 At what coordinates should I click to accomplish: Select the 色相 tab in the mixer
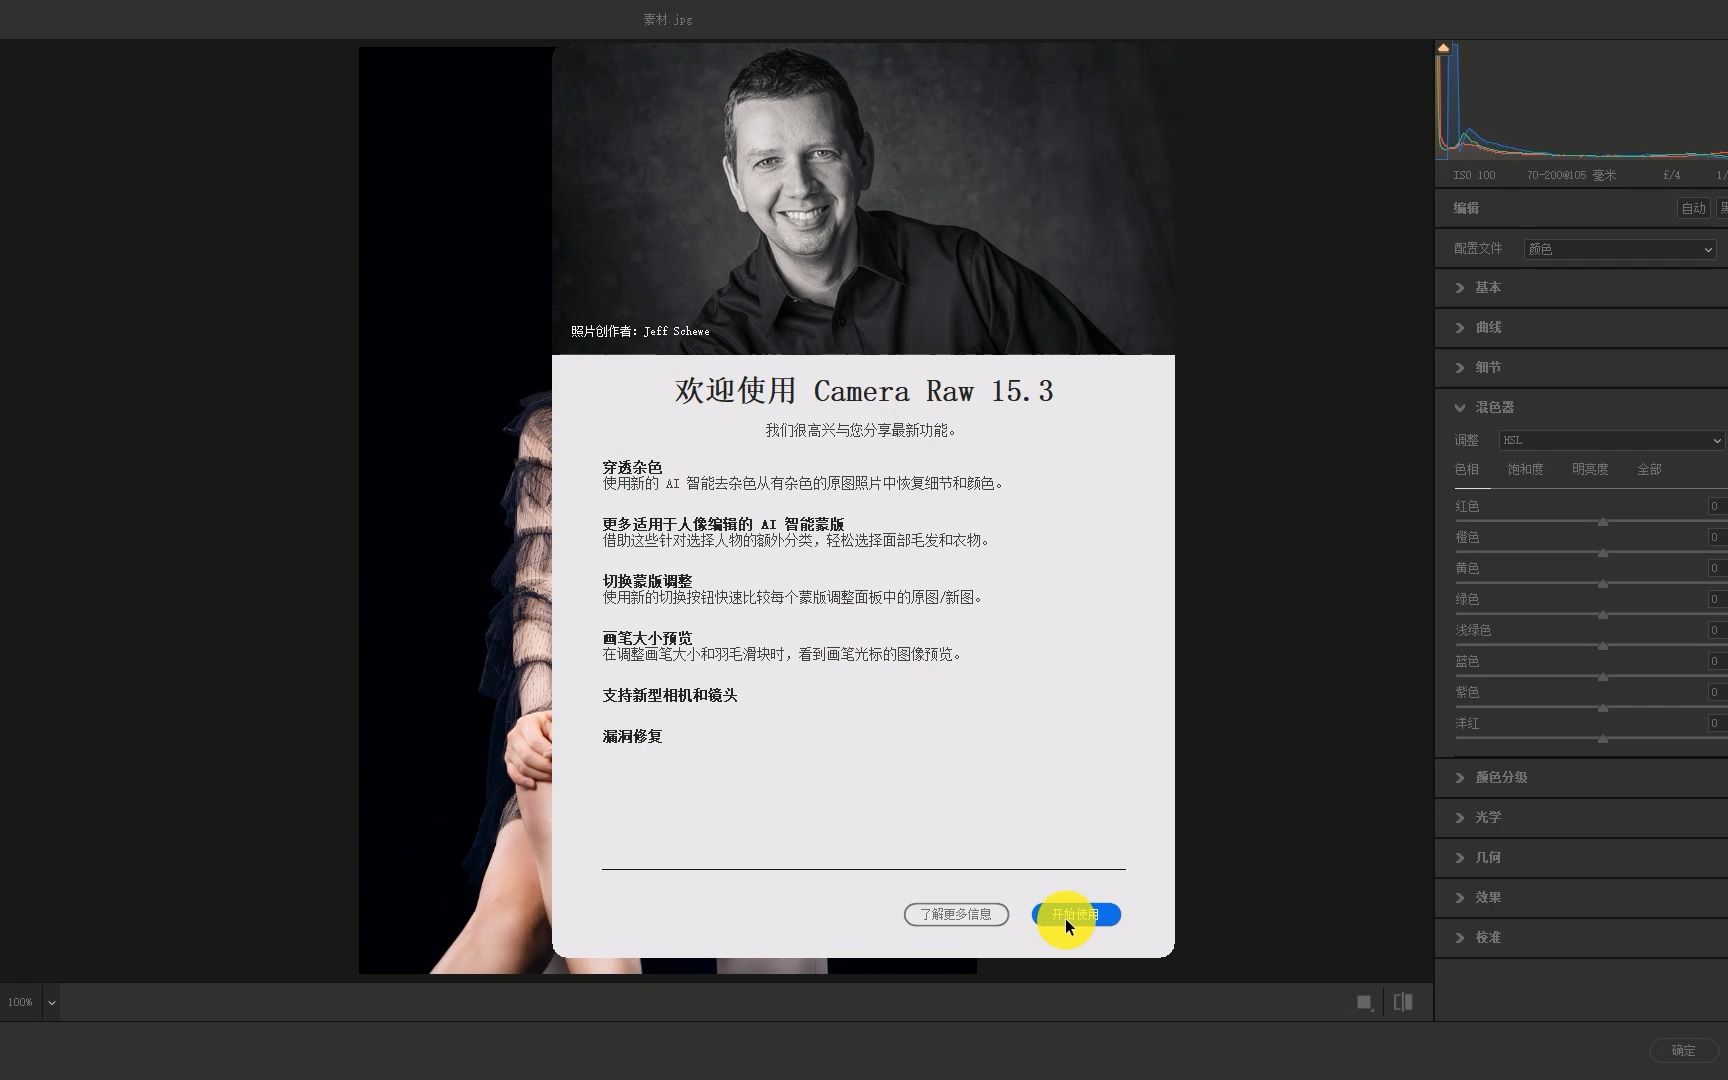1468,469
